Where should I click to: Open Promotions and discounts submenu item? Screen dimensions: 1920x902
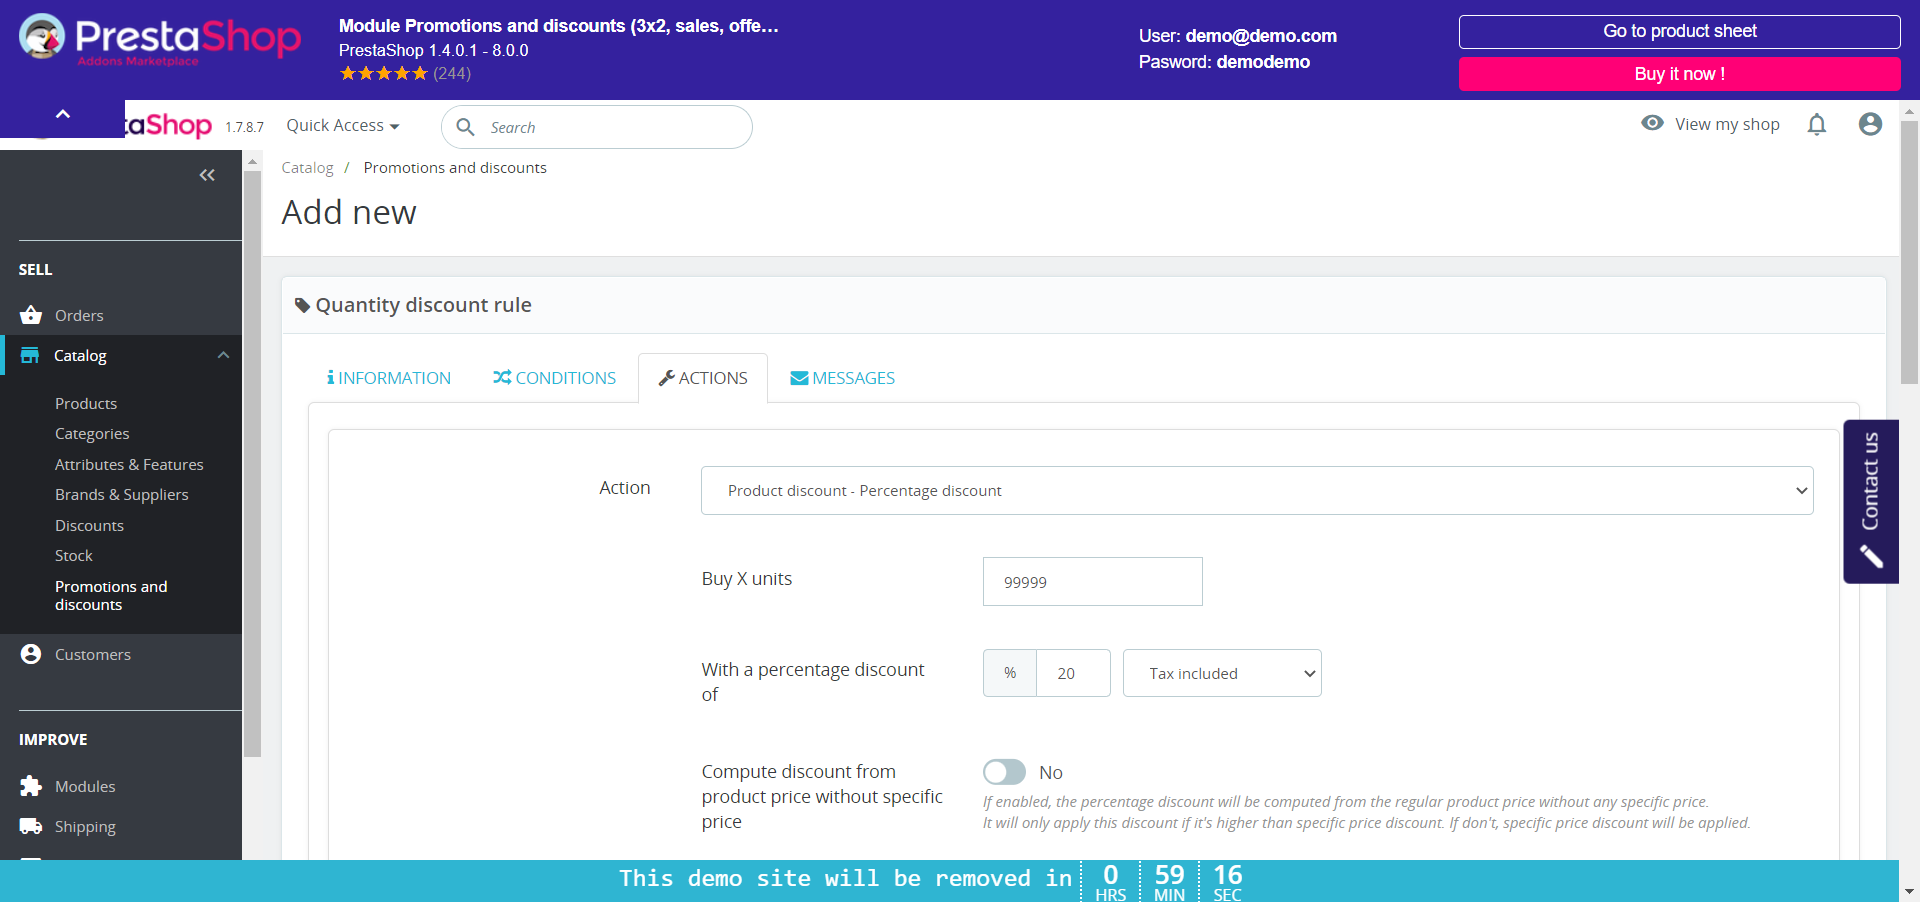[111, 595]
